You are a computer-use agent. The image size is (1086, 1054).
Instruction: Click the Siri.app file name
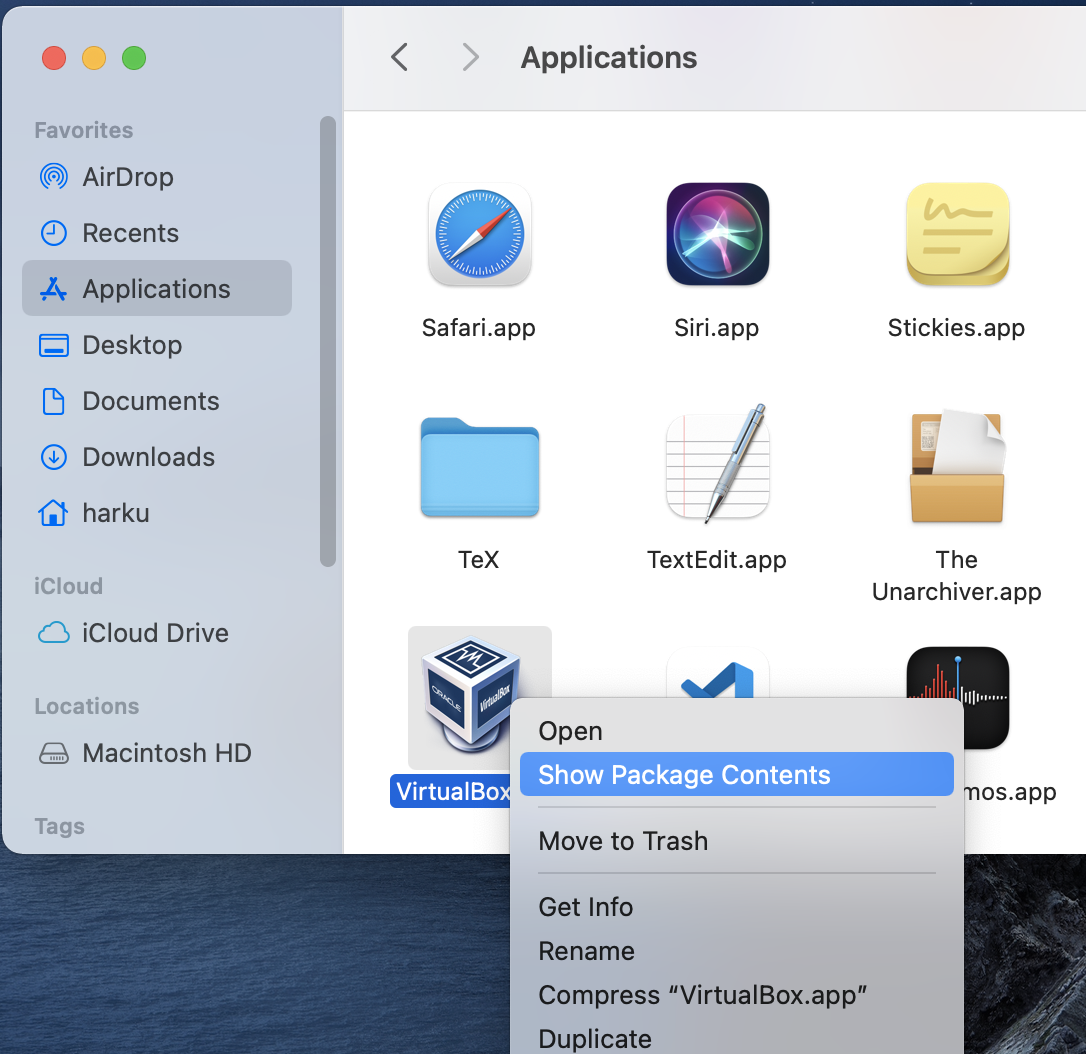(x=717, y=328)
